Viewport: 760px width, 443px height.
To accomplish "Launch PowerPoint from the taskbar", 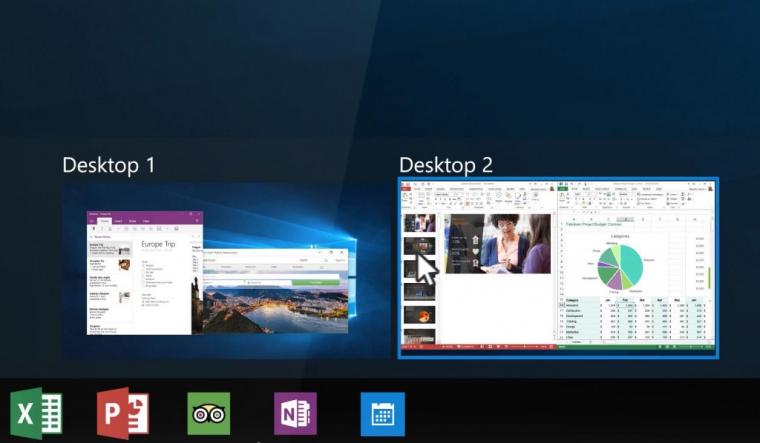I will pos(123,413).
